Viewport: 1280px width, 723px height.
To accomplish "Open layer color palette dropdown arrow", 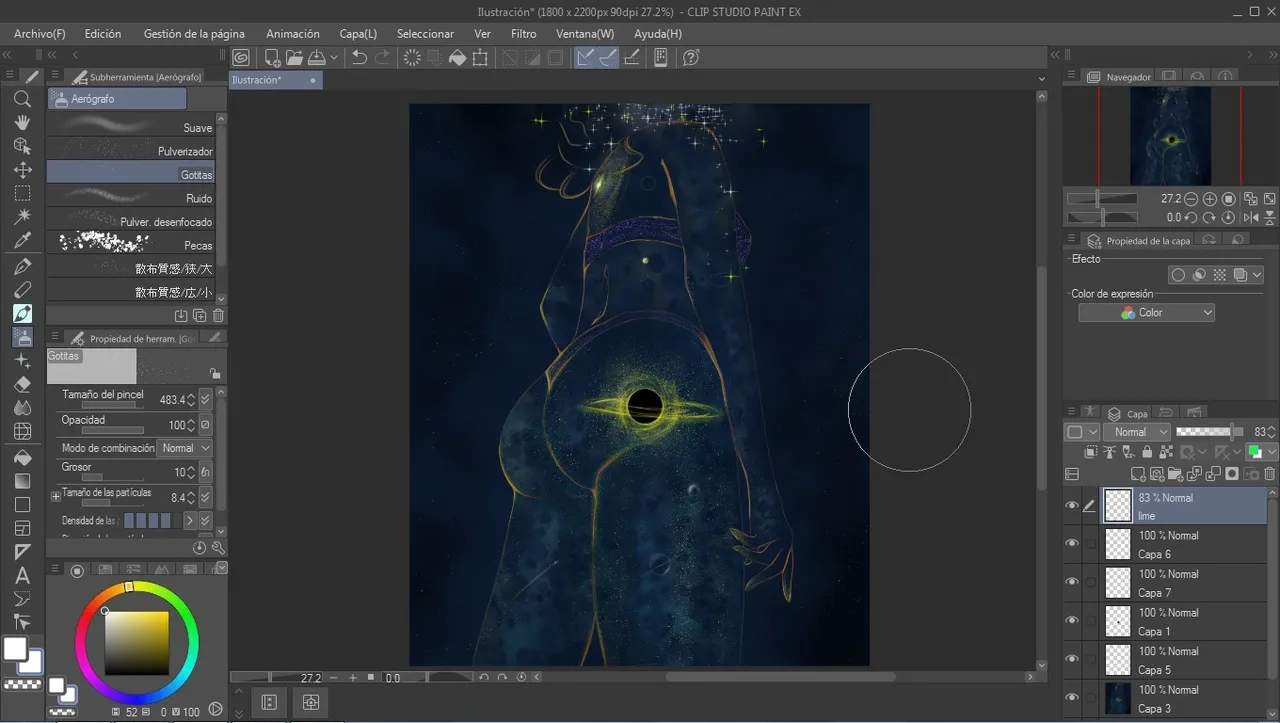I will [x=1271, y=453].
